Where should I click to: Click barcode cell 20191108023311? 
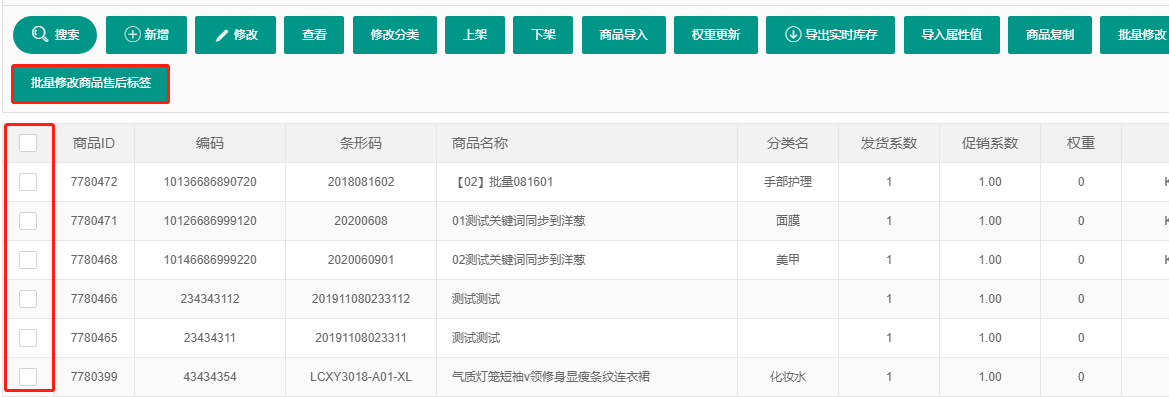click(x=361, y=337)
